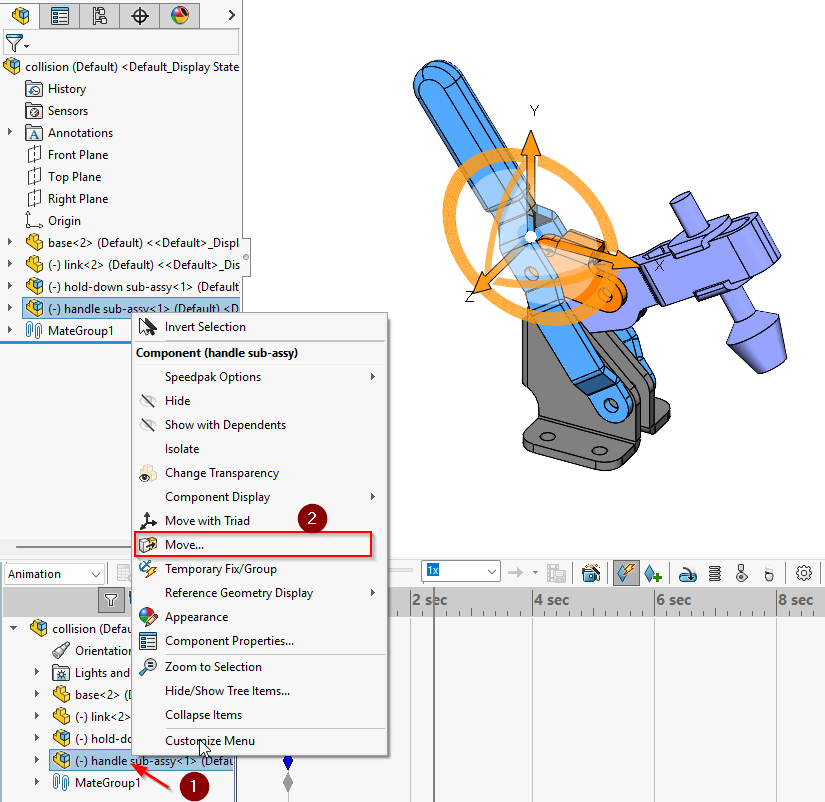Image resolution: width=825 pixels, height=802 pixels.
Task: Select the Spring tool icon
Action: tap(714, 573)
